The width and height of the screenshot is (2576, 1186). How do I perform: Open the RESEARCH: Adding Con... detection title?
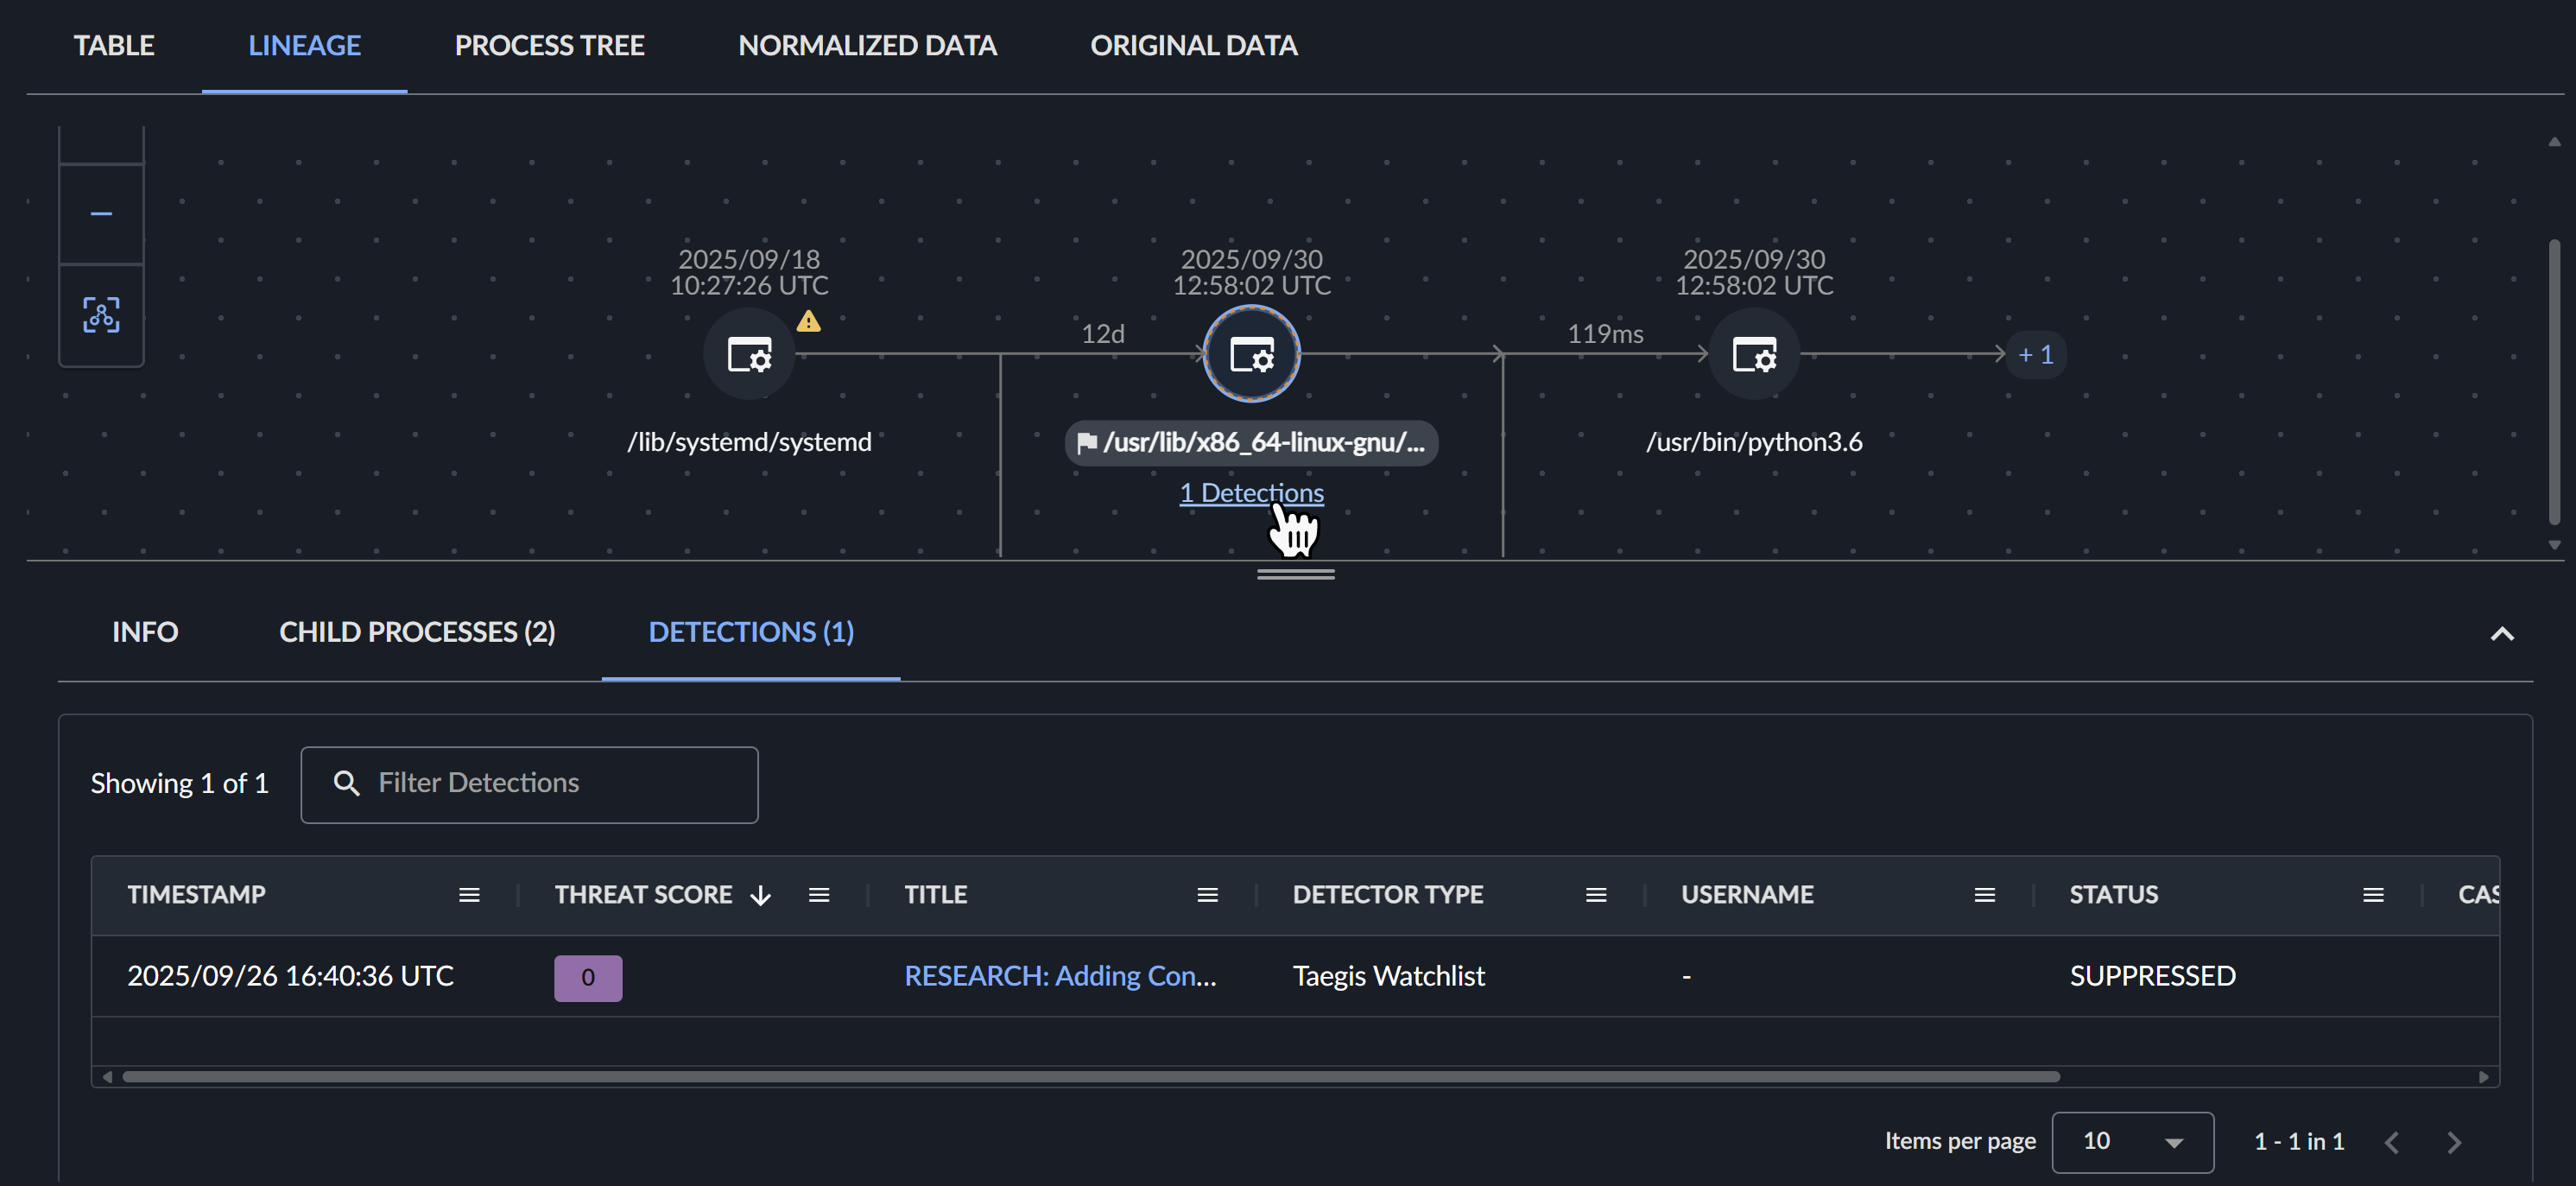(x=1060, y=976)
